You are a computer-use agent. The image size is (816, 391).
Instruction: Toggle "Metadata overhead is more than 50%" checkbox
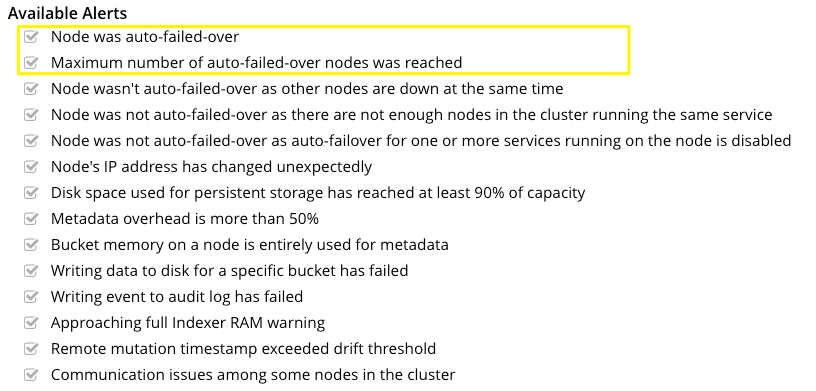[31, 219]
